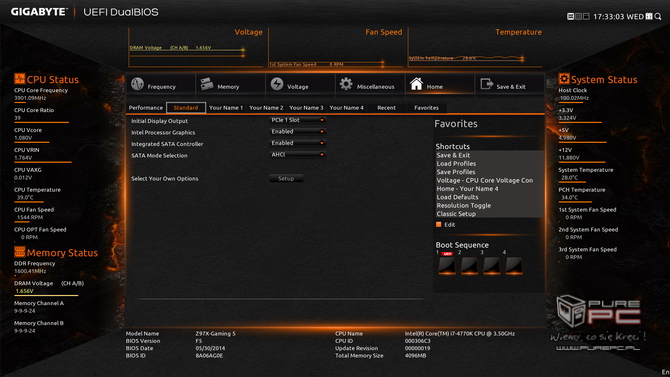Switch to the Your Name 4 tab

347,108
